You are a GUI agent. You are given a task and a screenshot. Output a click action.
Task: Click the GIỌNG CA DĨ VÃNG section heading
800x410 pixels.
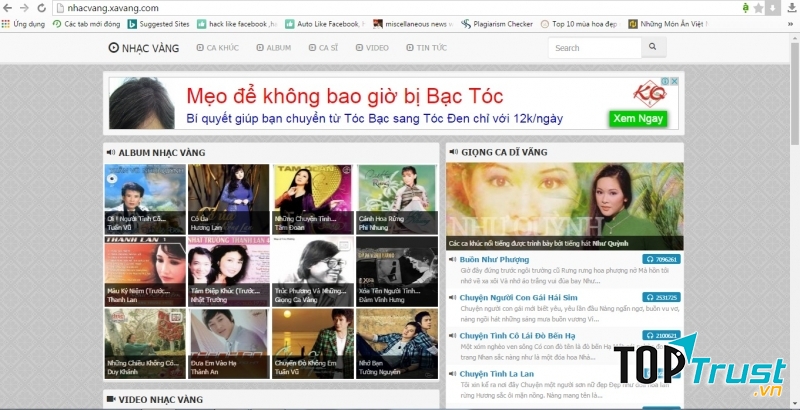tap(504, 152)
